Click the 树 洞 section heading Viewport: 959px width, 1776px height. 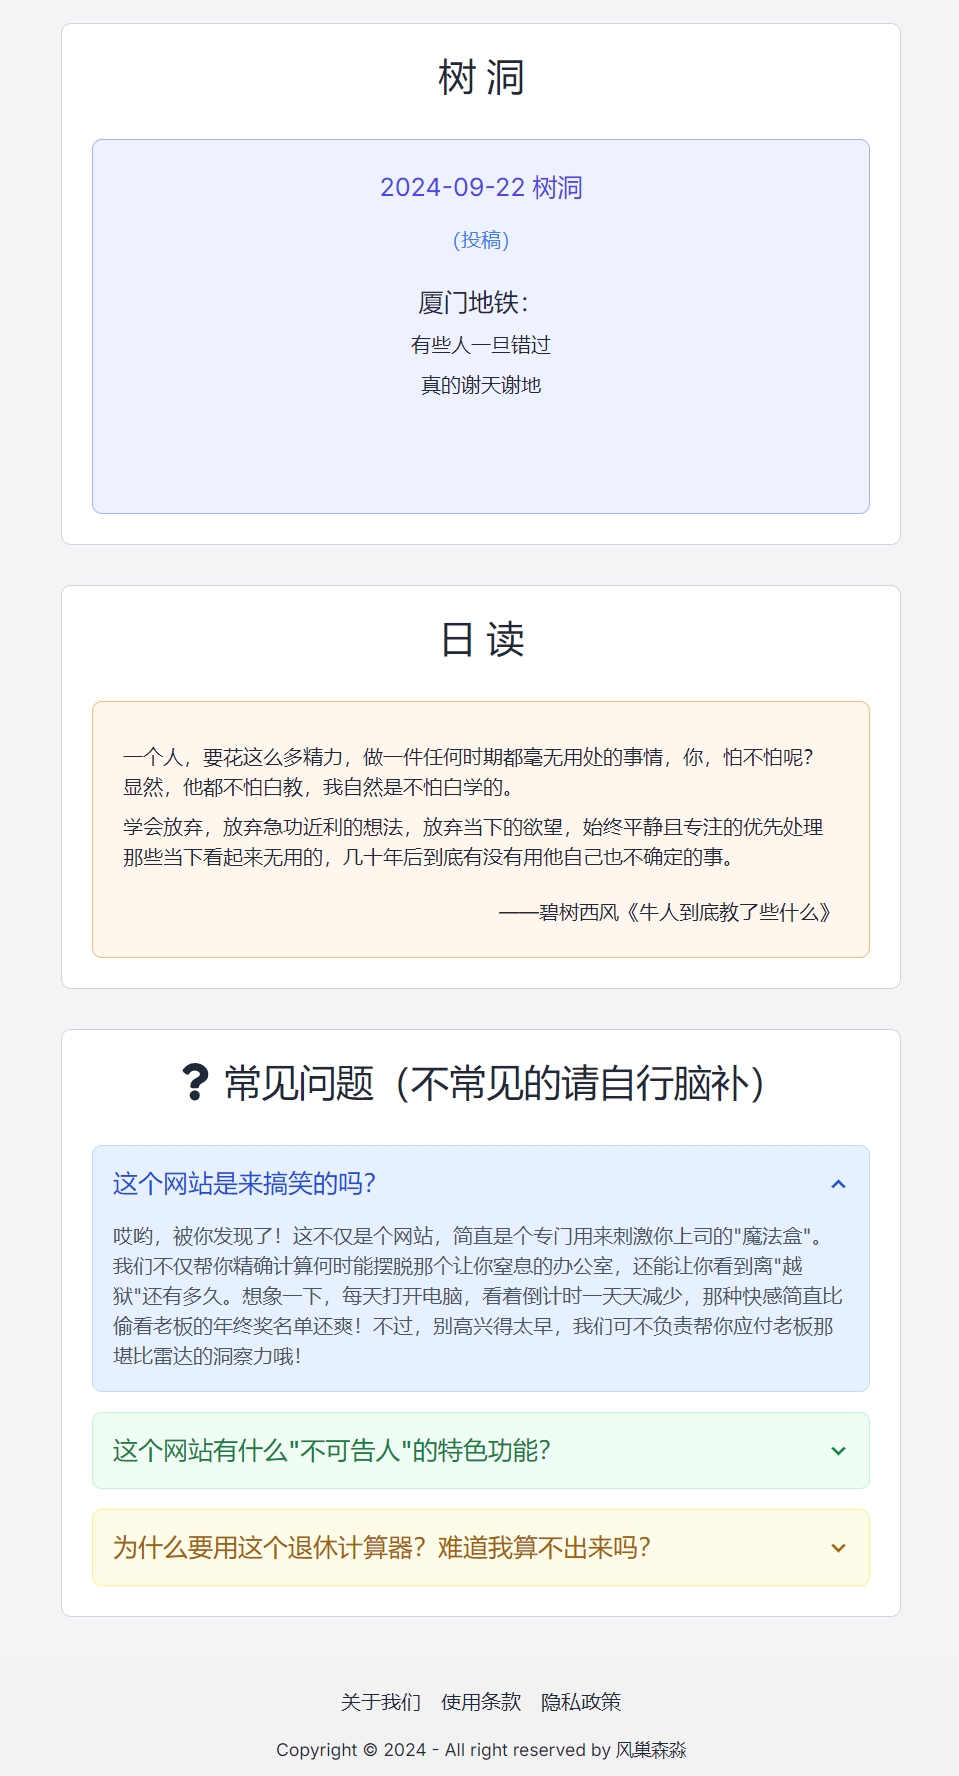(x=481, y=77)
